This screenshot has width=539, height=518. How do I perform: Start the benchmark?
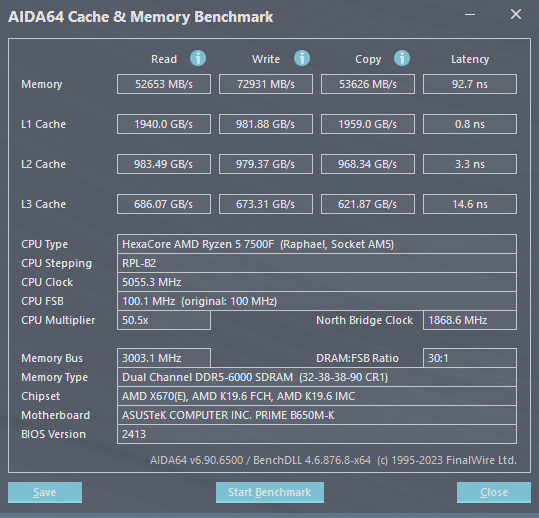pyautogui.click(x=270, y=492)
